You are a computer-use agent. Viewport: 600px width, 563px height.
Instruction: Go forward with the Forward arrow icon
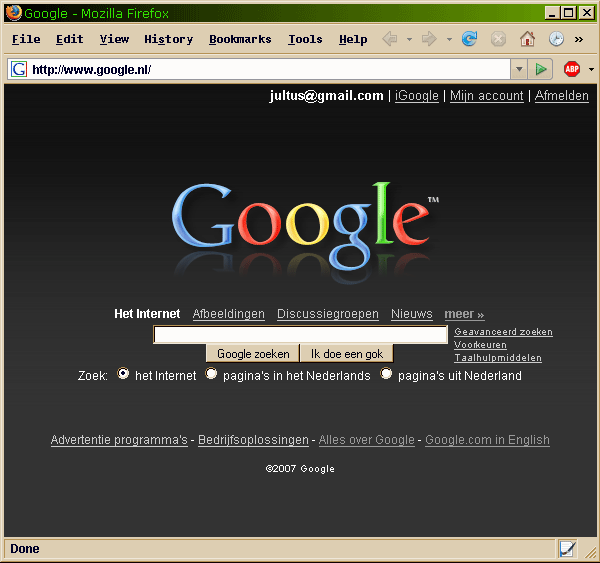429,39
